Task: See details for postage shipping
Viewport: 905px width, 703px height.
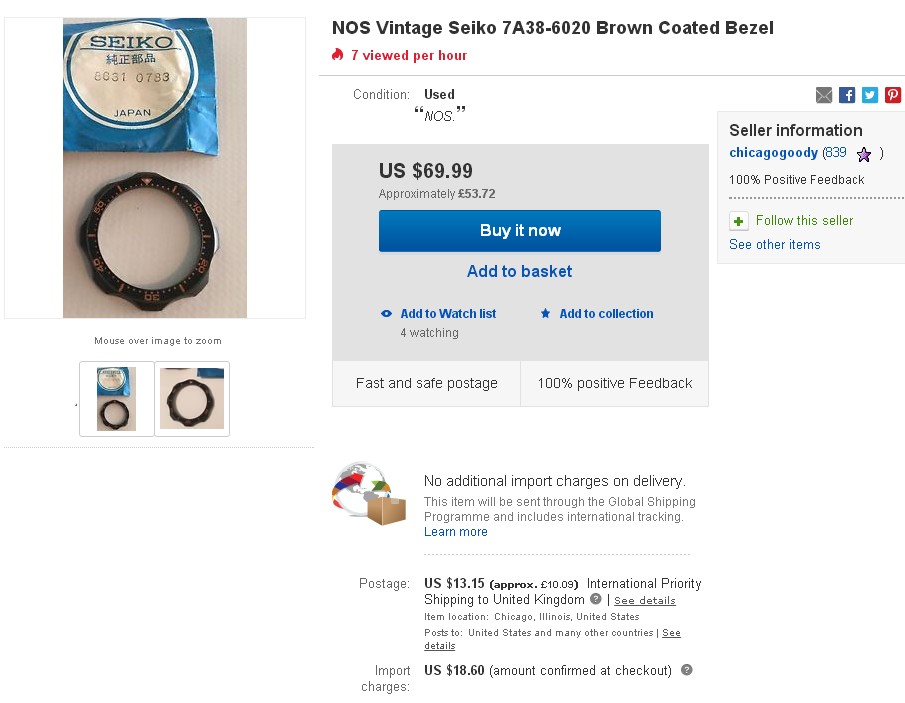Action: pos(644,601)
